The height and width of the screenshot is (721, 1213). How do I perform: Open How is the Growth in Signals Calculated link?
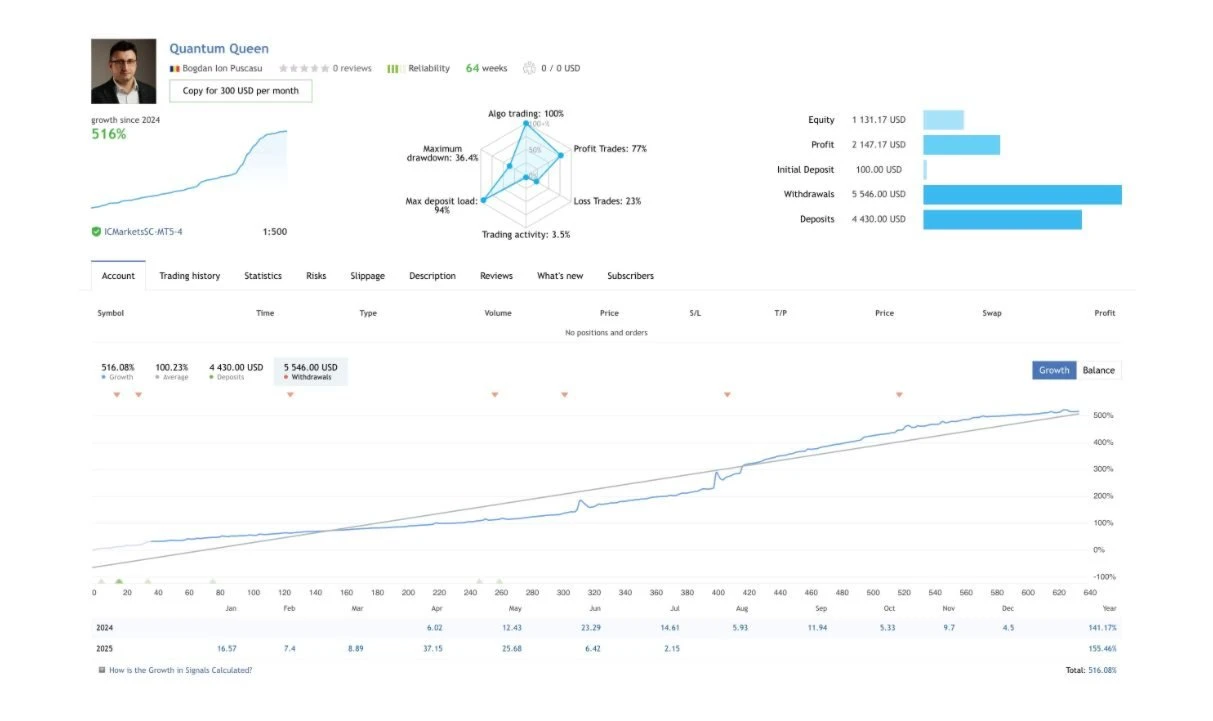coord(180,670)
